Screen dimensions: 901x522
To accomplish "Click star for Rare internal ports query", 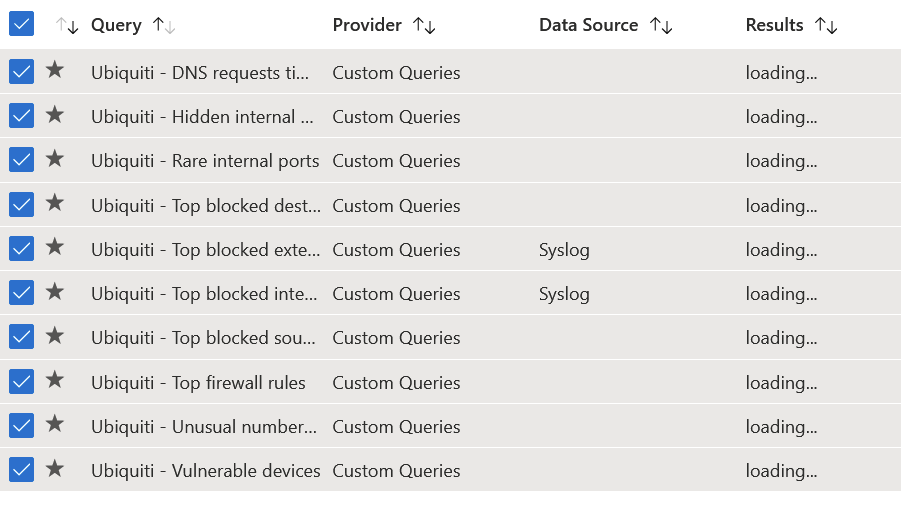I will (55, 159).
